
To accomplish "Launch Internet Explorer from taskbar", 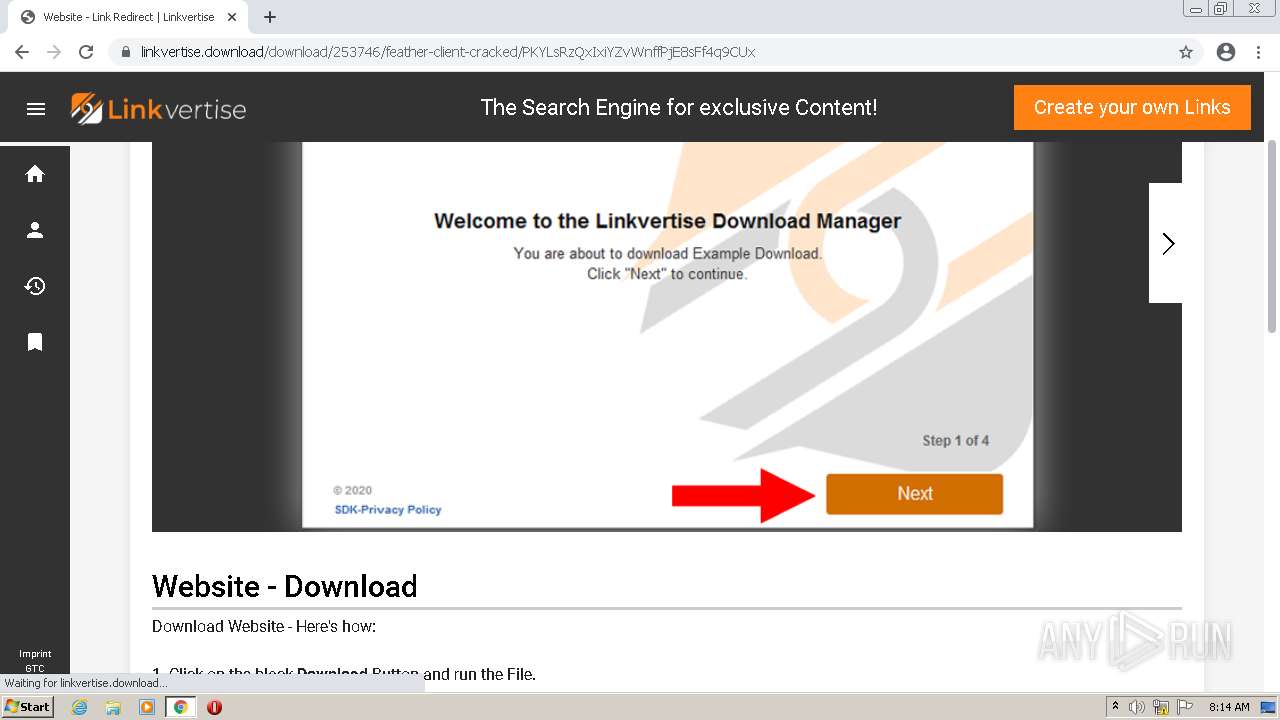I will 80,707.
